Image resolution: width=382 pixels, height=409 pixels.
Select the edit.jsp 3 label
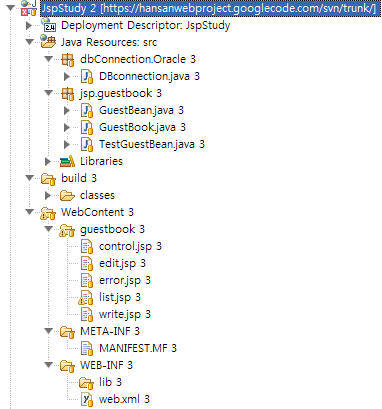122,264
